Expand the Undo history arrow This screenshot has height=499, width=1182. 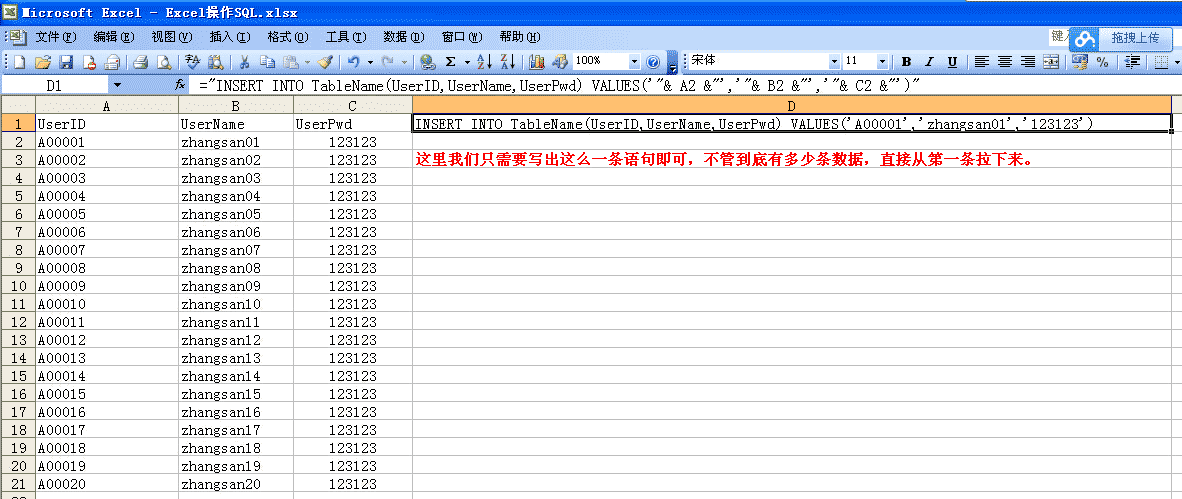pyautogui.click(x=369, y=62)
